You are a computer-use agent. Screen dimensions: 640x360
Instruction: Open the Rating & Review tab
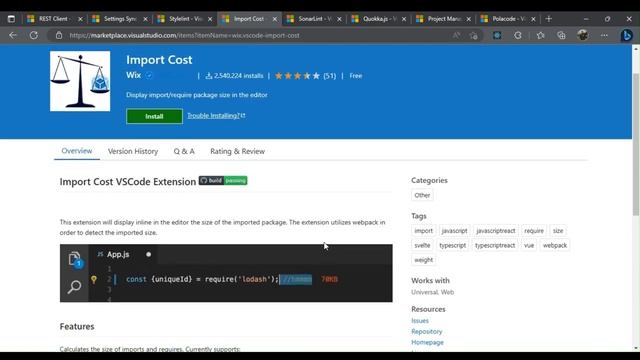tap(238, 151)
